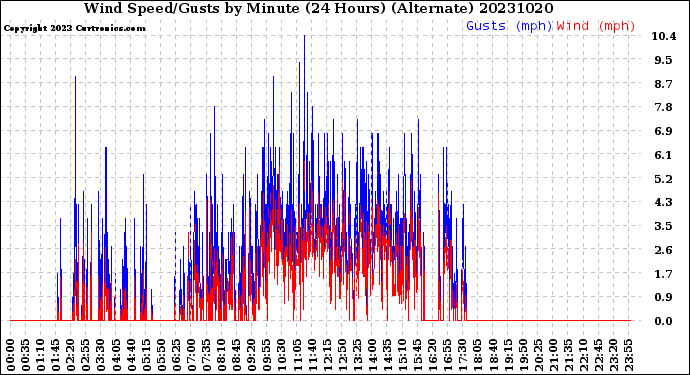The image size is (690, 375).
Task: Click the 08:10 time axis label
Action: coord(221,354)
